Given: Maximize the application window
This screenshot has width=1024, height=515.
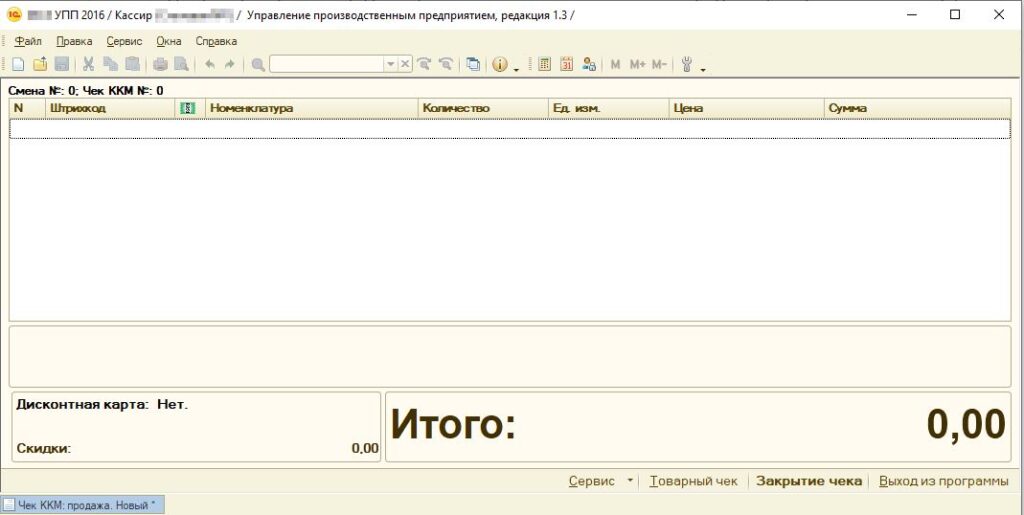Looking at the screenshot, I should click(955, 14).
